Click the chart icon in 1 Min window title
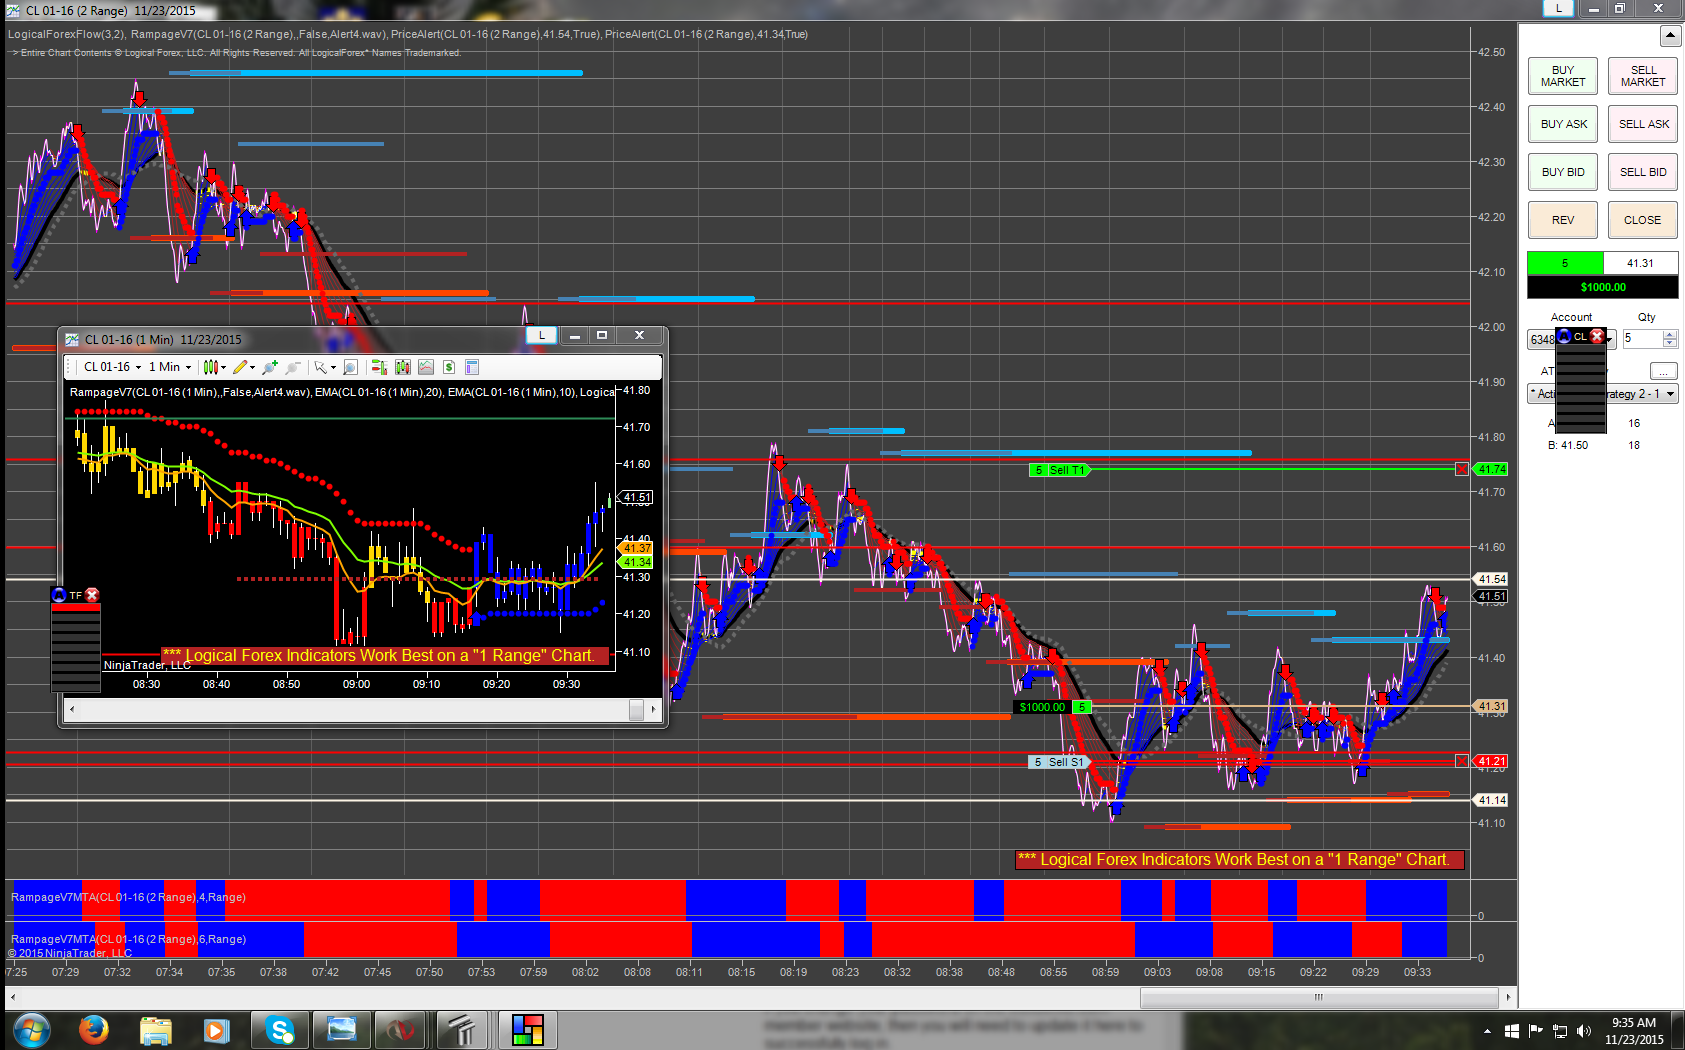This screenshot has width=1685, height=1050. tap(72, 340)
